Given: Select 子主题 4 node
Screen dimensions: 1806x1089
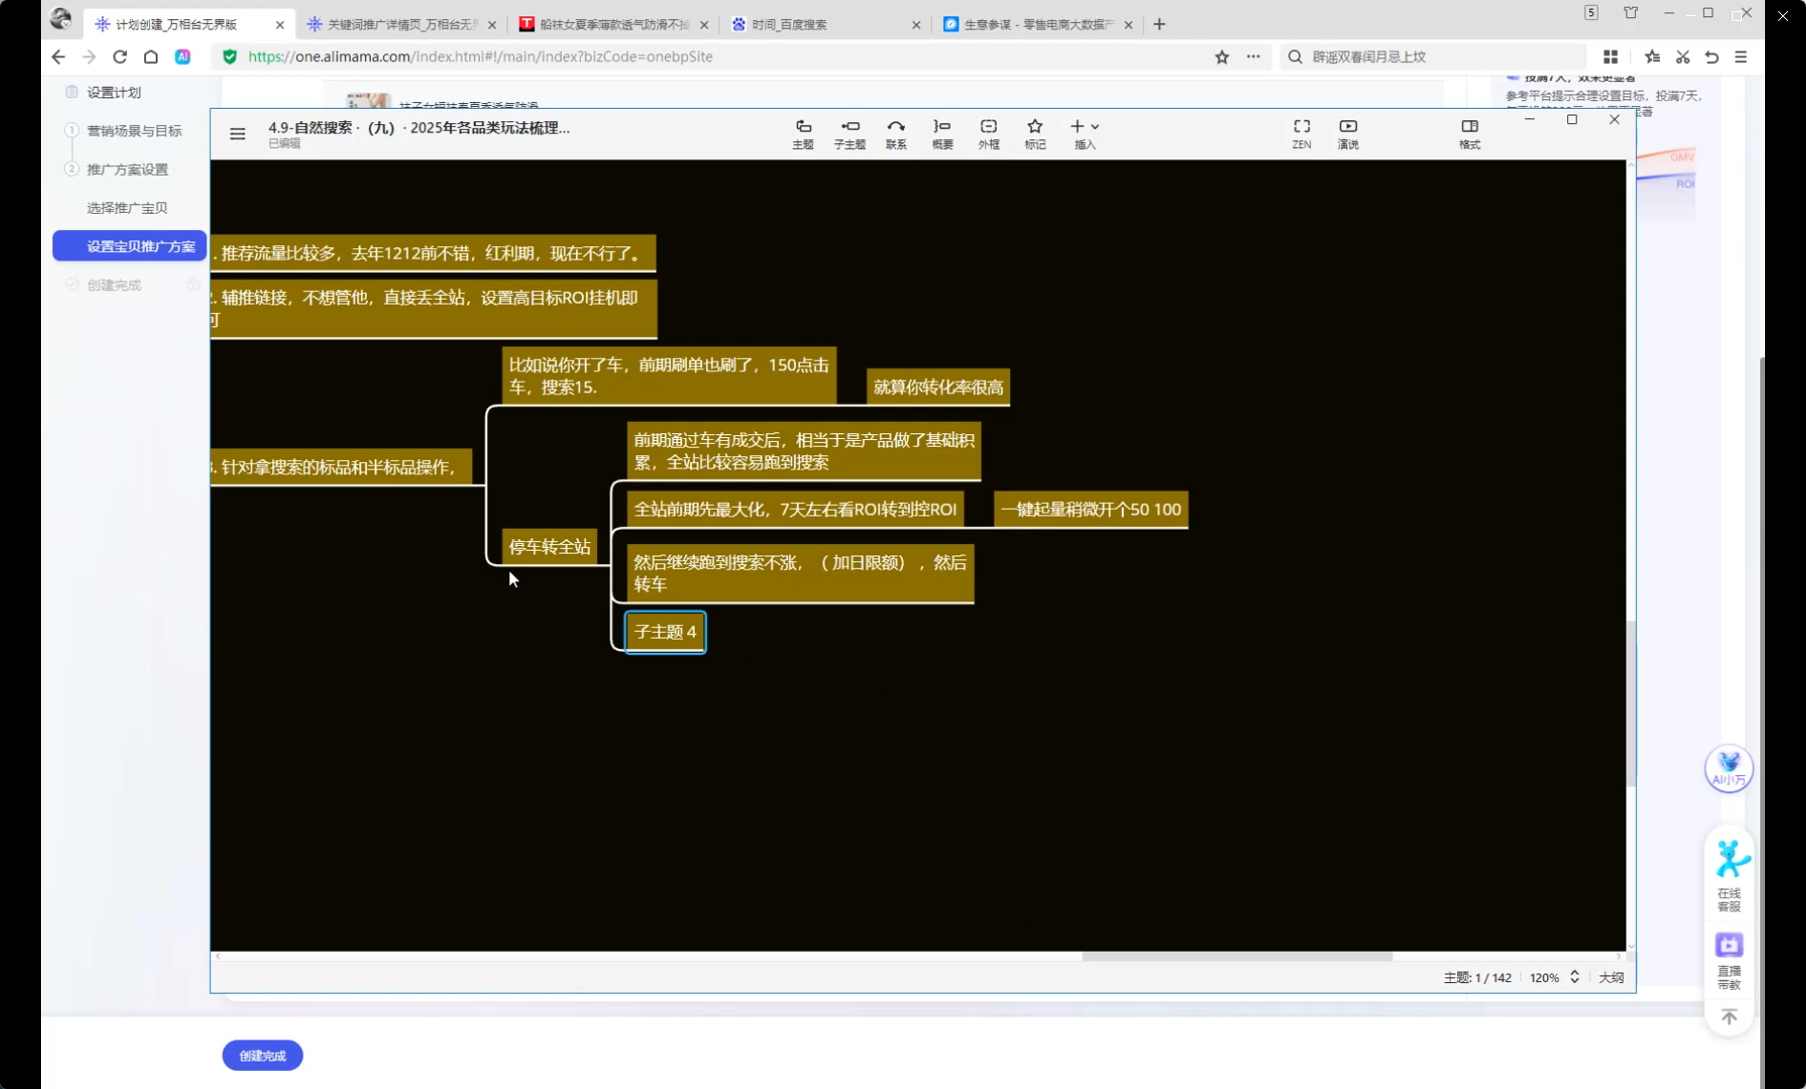Looking at the screenshot, I should coord(665,632).
